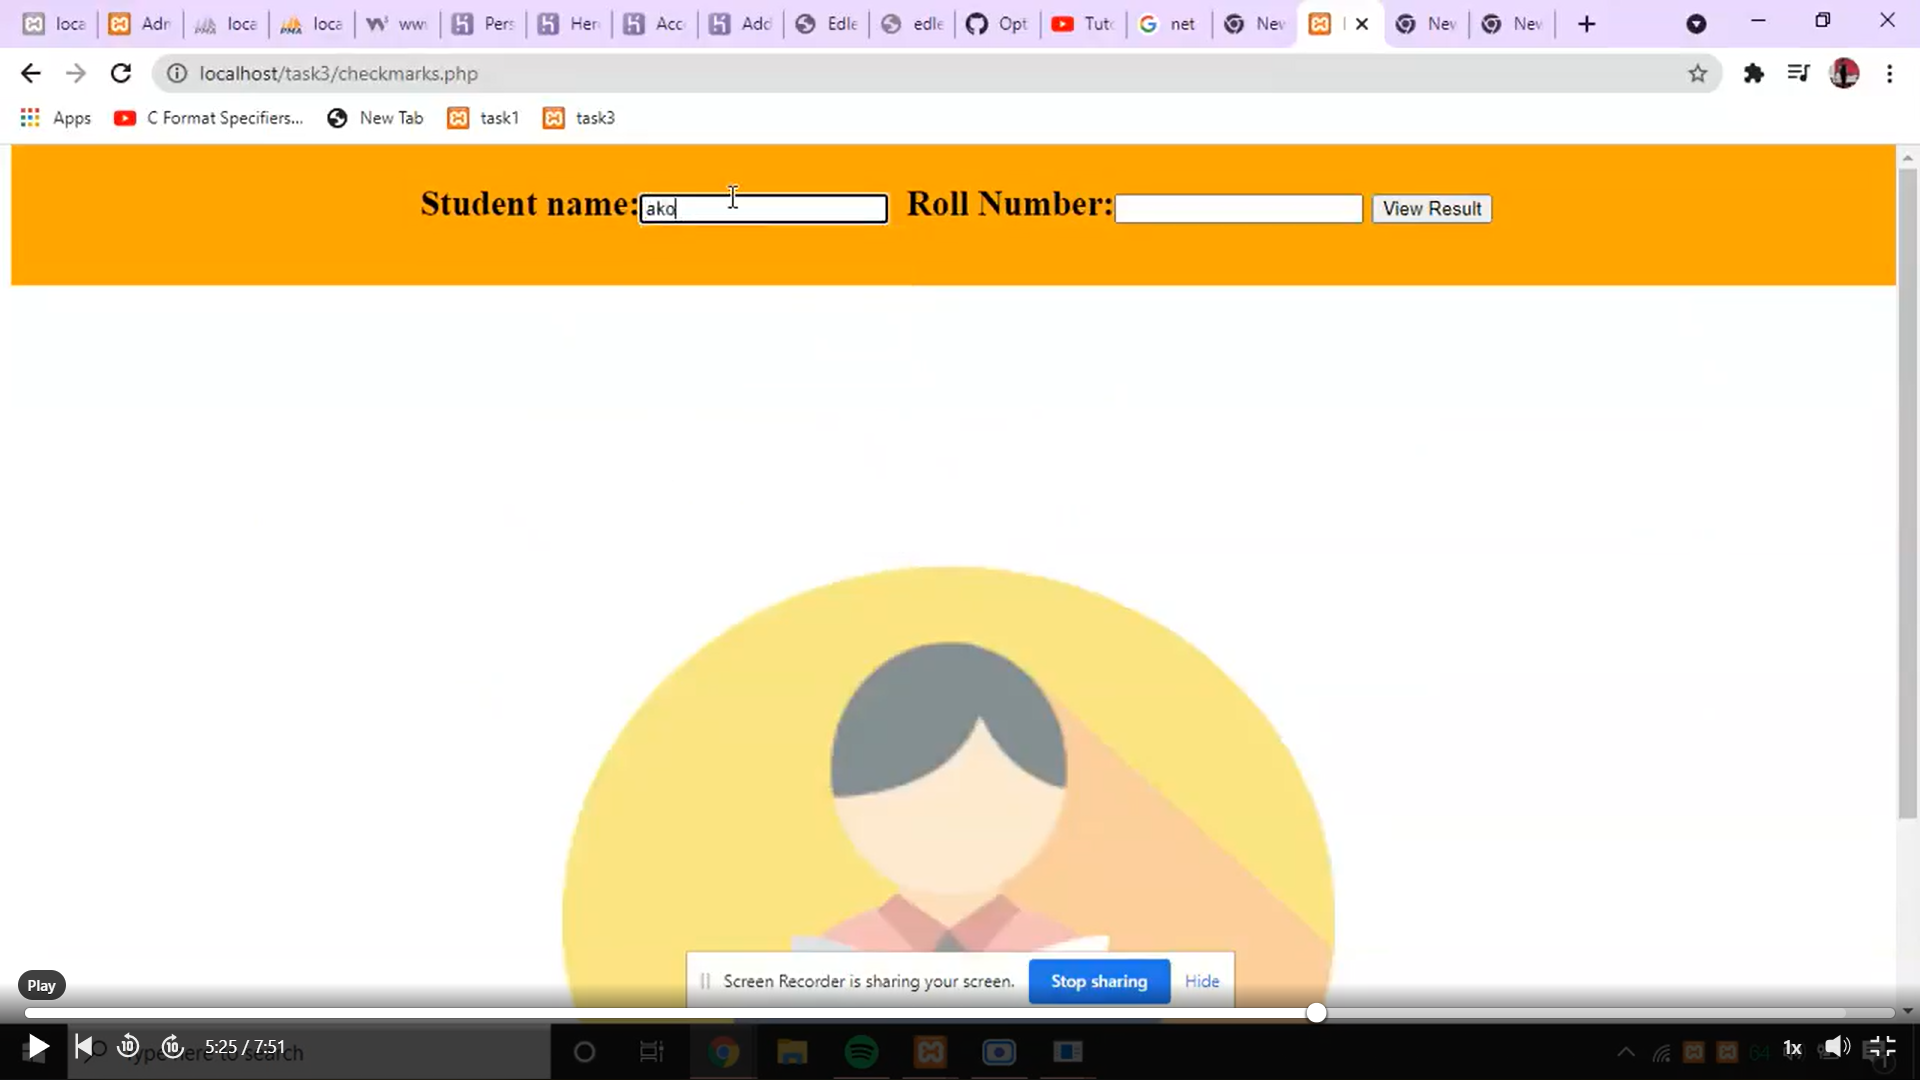
Task: Focus the Student name input field
Action: [x=763, y=208]
